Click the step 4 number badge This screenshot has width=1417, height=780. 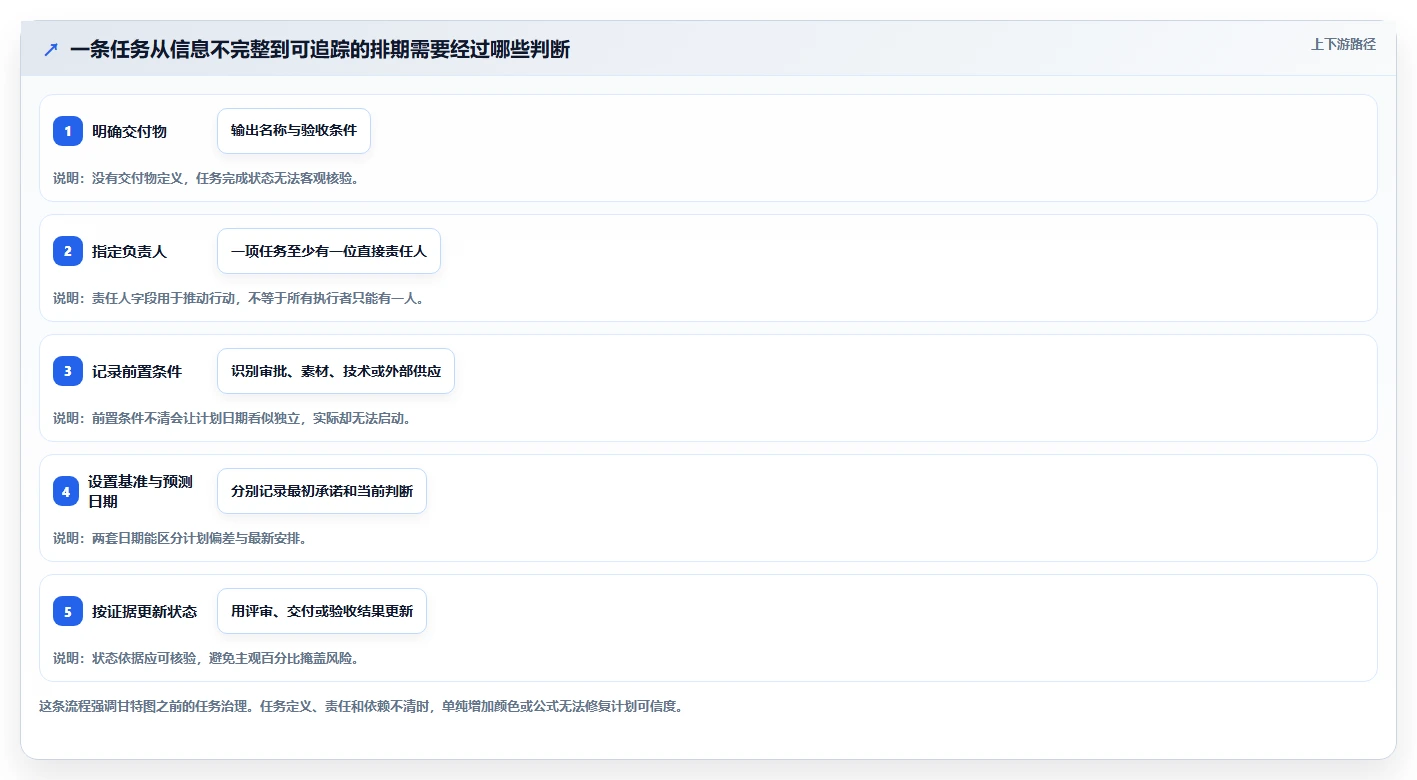coord(66,491)
